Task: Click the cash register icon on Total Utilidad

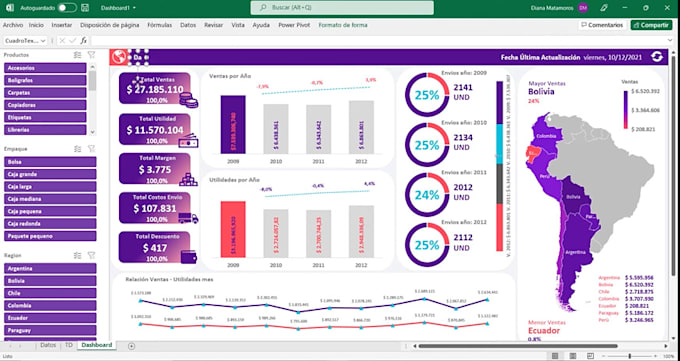Action: (189, 141)
